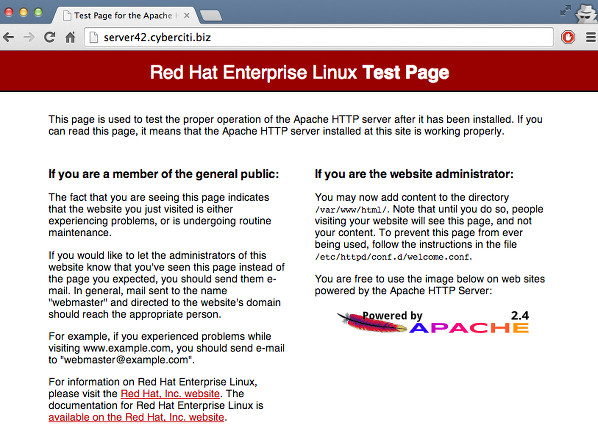Click the website administrator section heading
This screenshot has width=598, height=445.
click(414, 174)
